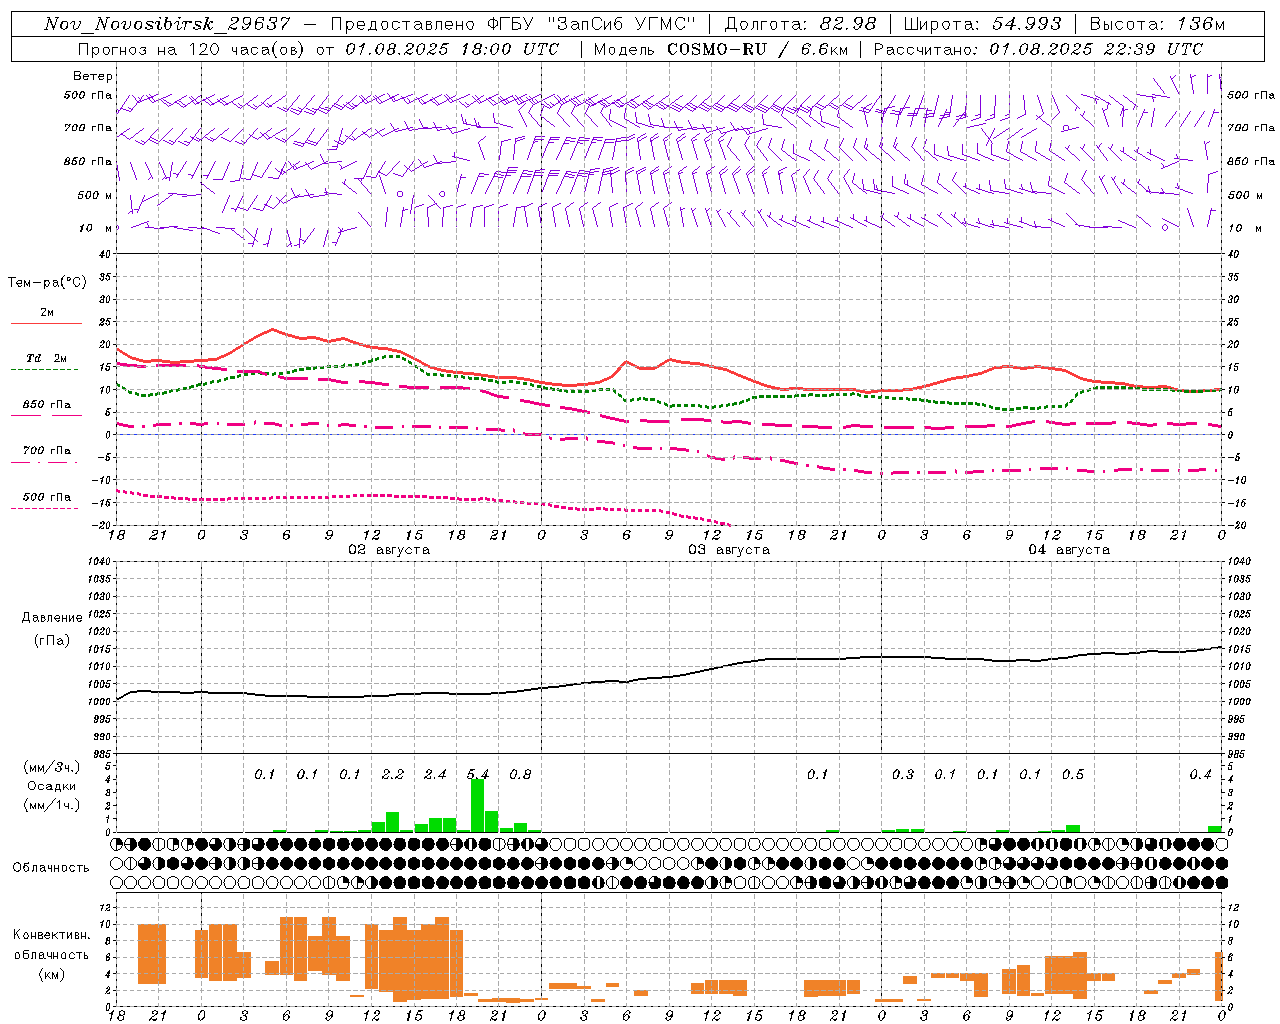1280x1024 pixels.
Task: Click the 0.8 precipitation total value
Action: 520,774
